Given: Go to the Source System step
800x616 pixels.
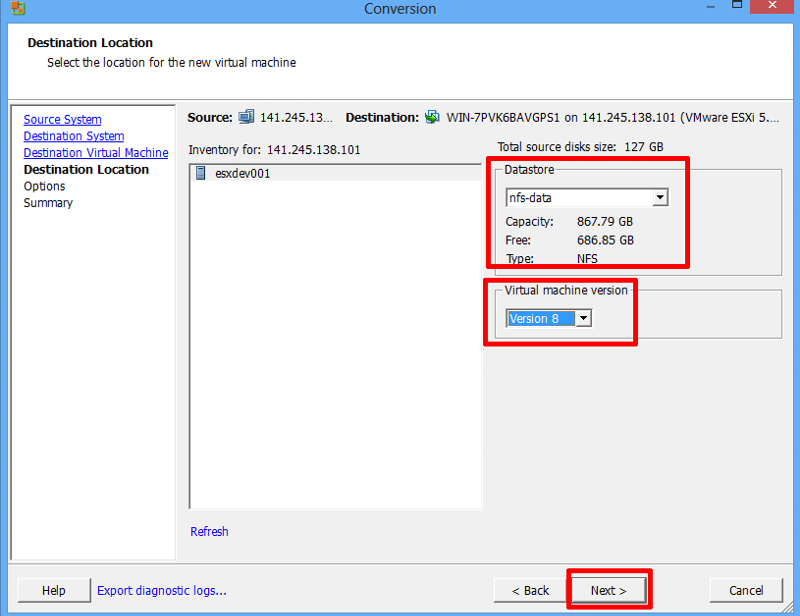Looking at the screenshot, I should (x=62, y=119).
